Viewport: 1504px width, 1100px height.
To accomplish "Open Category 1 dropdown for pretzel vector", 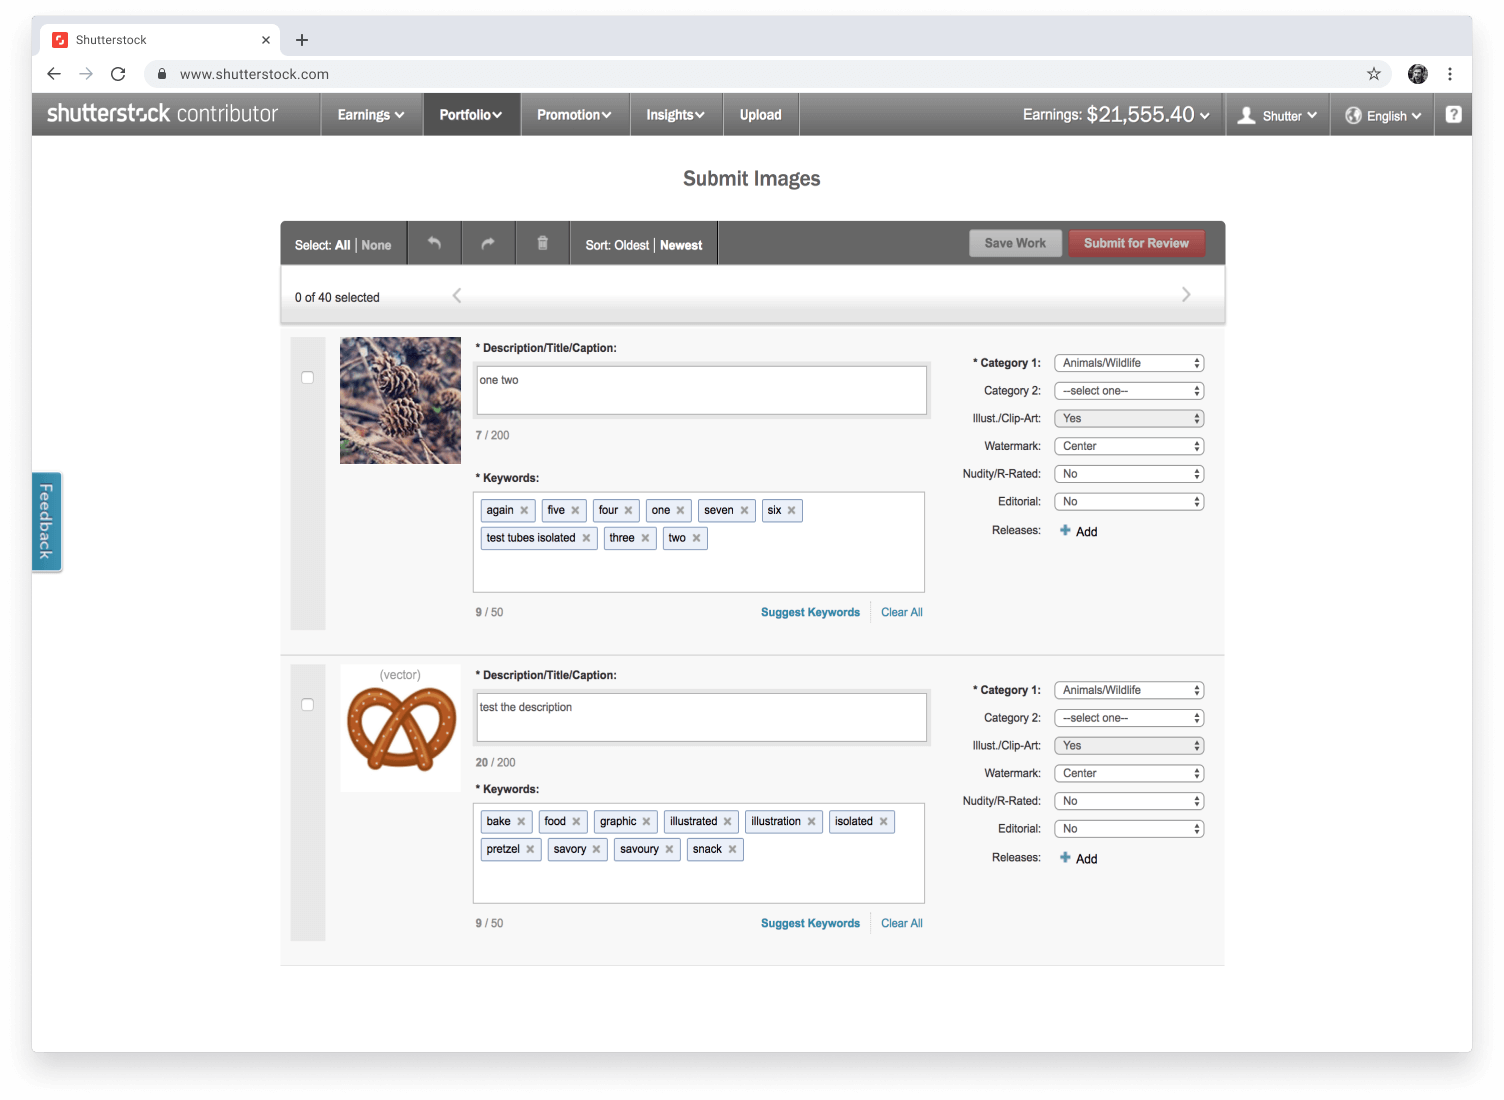I will [1129, 690].
